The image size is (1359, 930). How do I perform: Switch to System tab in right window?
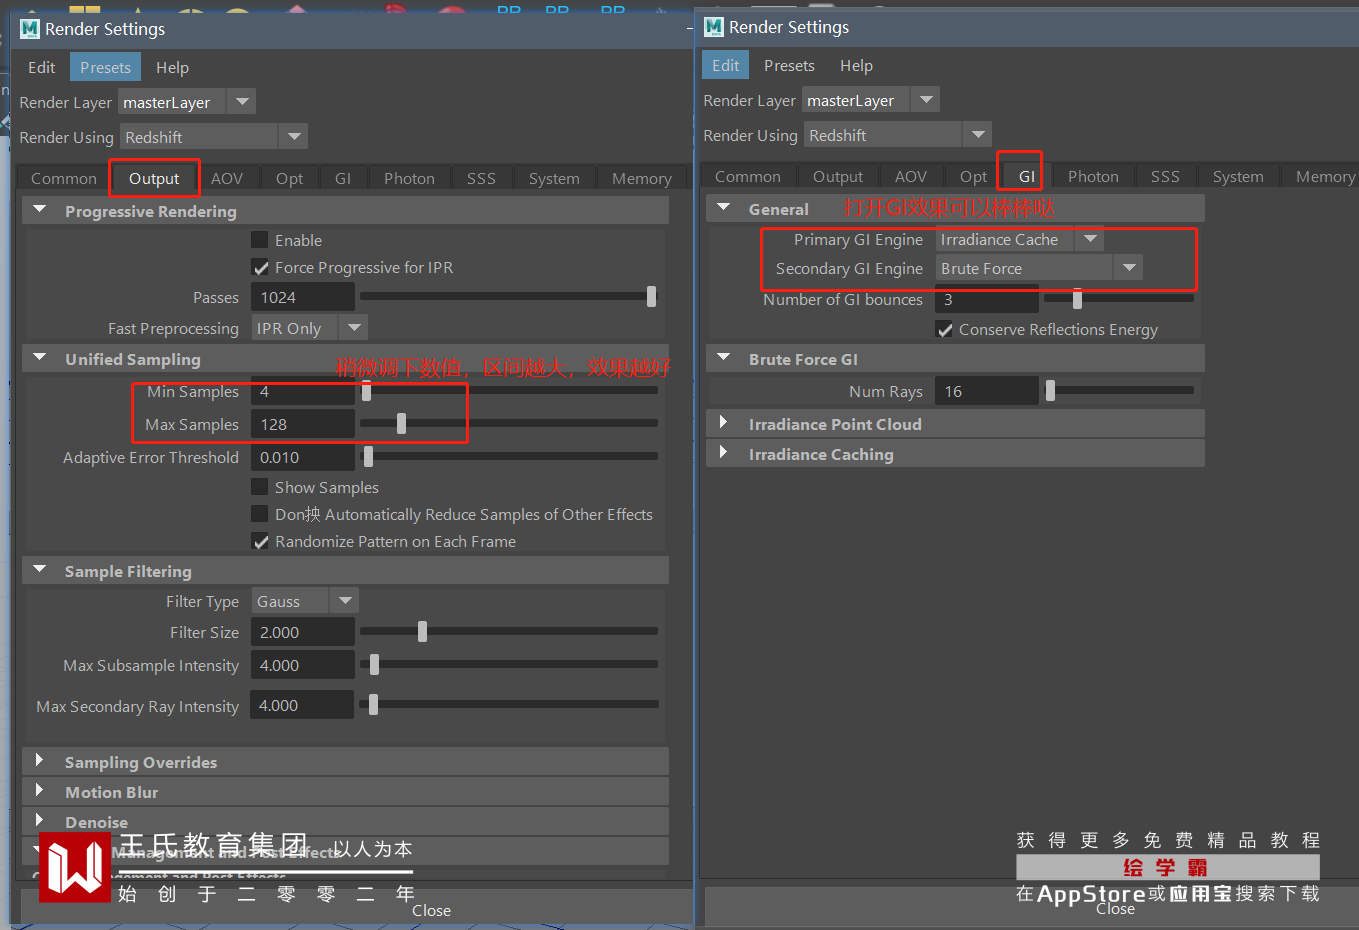(1238, 176)
